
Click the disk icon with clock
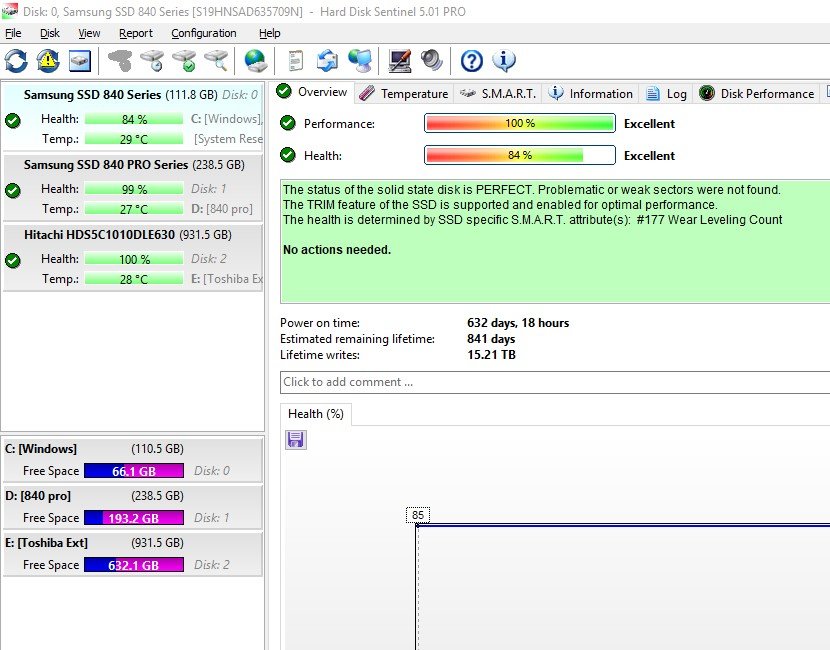(152, 61)
